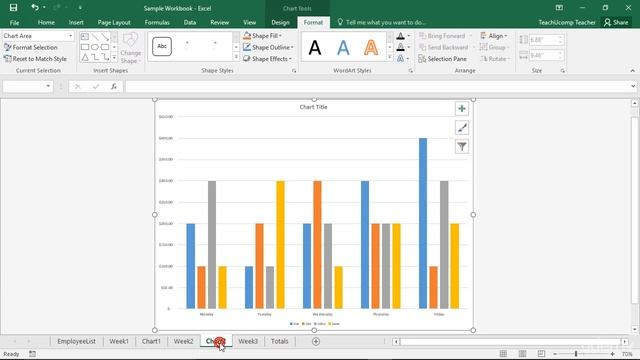Image resolution: width=640 pixels, height=360 pixels.
Task: Select the blue WordArt A style
Action: (x=343, y=48)
